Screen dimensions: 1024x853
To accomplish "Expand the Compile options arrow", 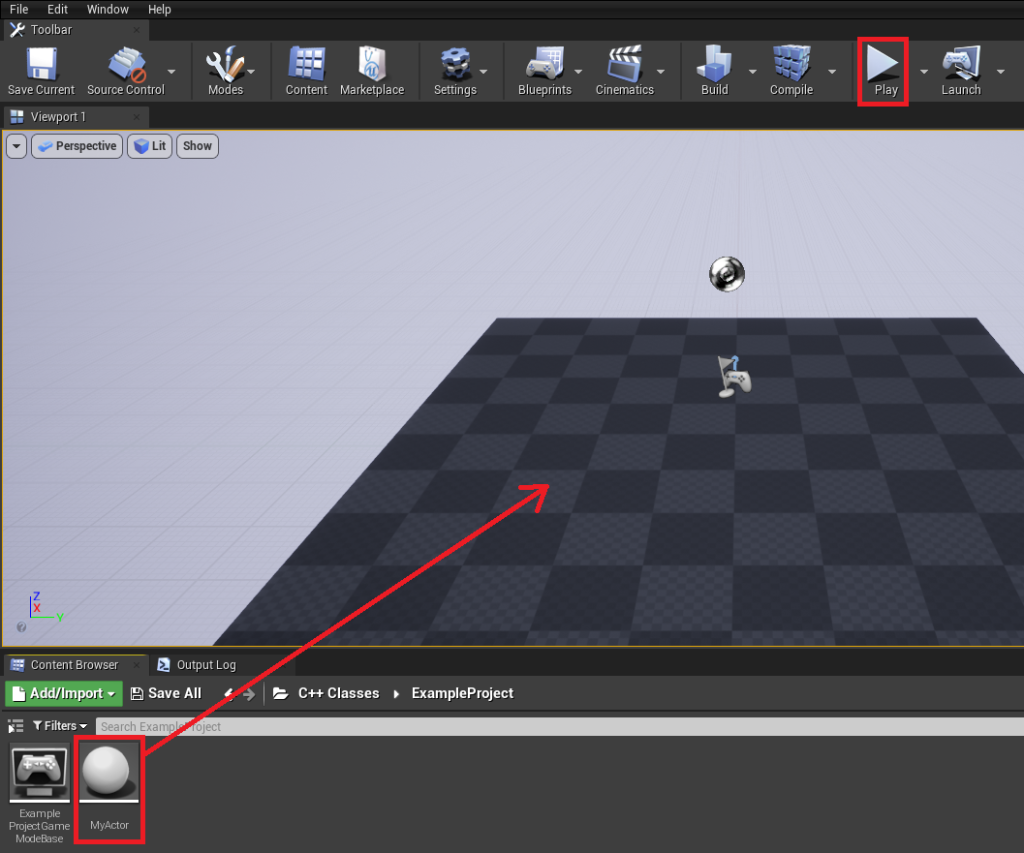I will [832, 71].
